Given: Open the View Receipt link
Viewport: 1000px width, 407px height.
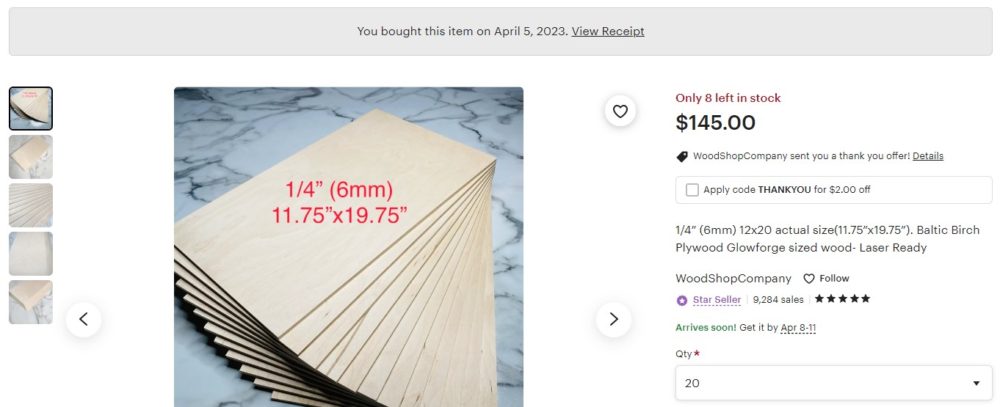Looking at the screenshot, I should [x=608, y=31].
